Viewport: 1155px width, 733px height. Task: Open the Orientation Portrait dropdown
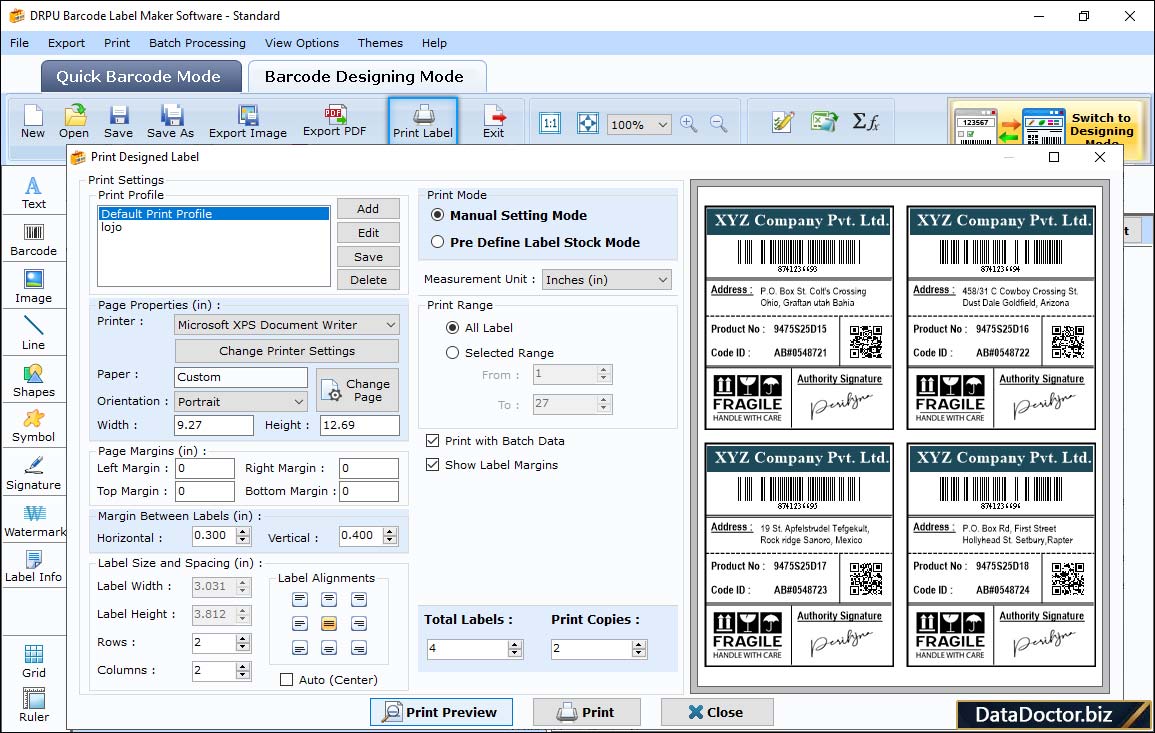point(241,401)
